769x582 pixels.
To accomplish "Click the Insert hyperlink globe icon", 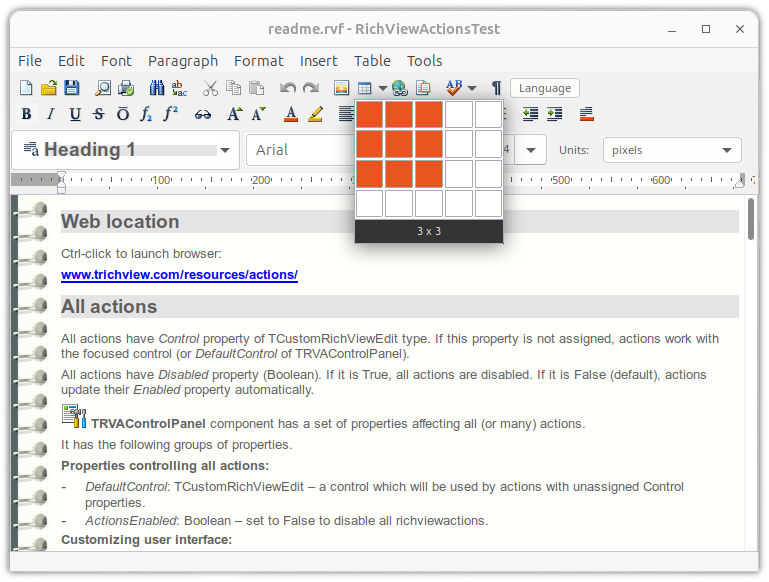I will [400, 88].
